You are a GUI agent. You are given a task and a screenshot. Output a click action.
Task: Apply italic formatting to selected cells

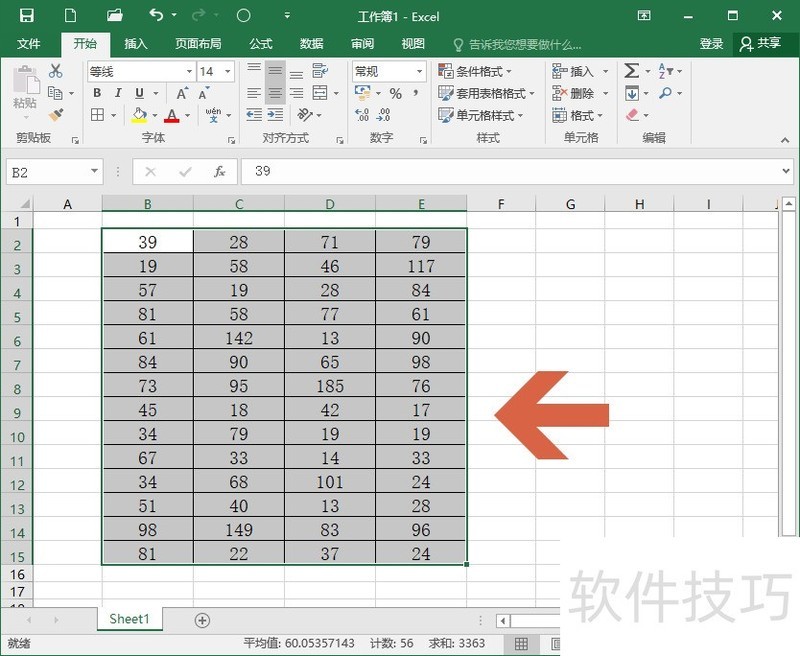tap(117, 92)
